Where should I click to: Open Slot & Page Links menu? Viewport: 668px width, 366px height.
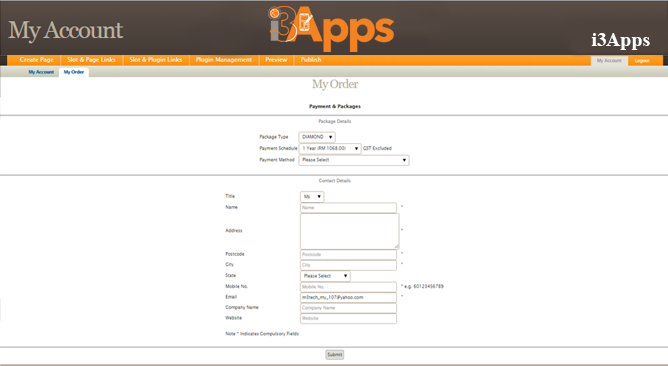click(91, 60)
